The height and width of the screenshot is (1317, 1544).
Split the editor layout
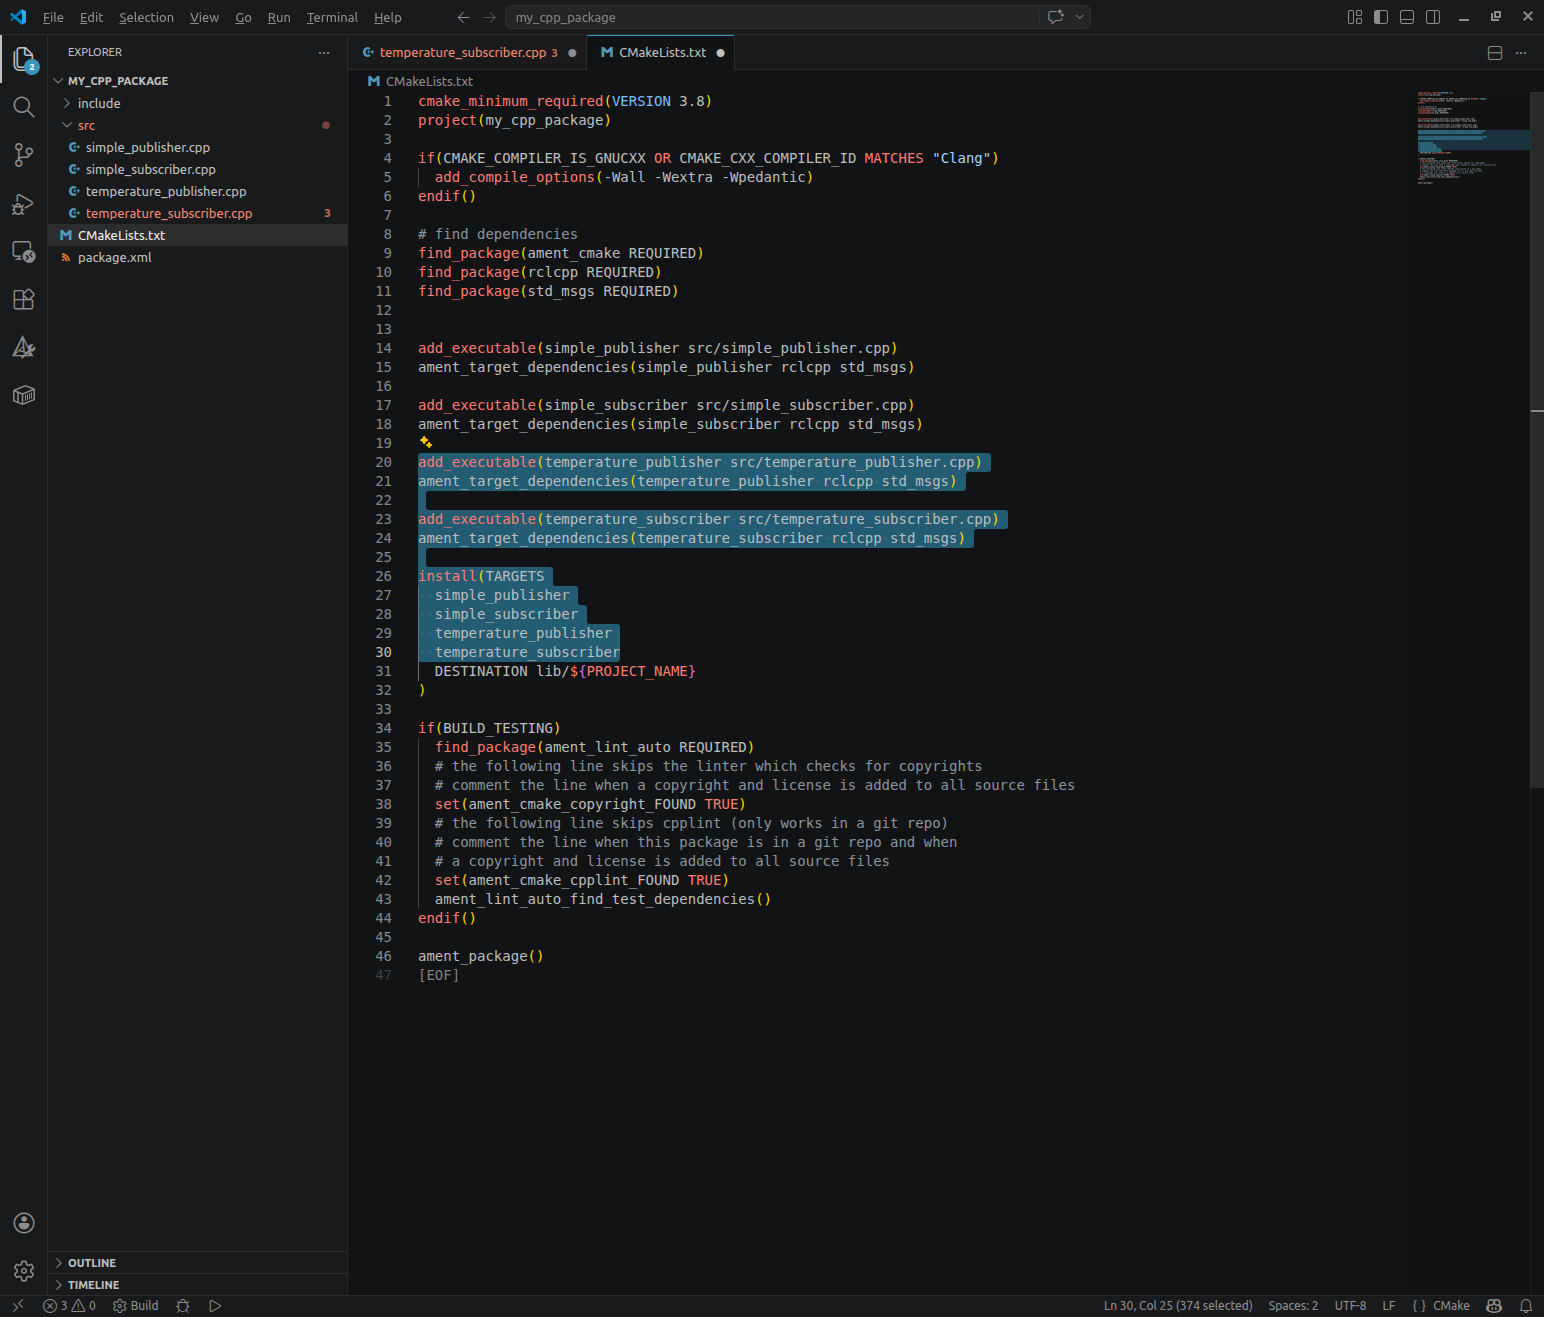pos(1495,53)
